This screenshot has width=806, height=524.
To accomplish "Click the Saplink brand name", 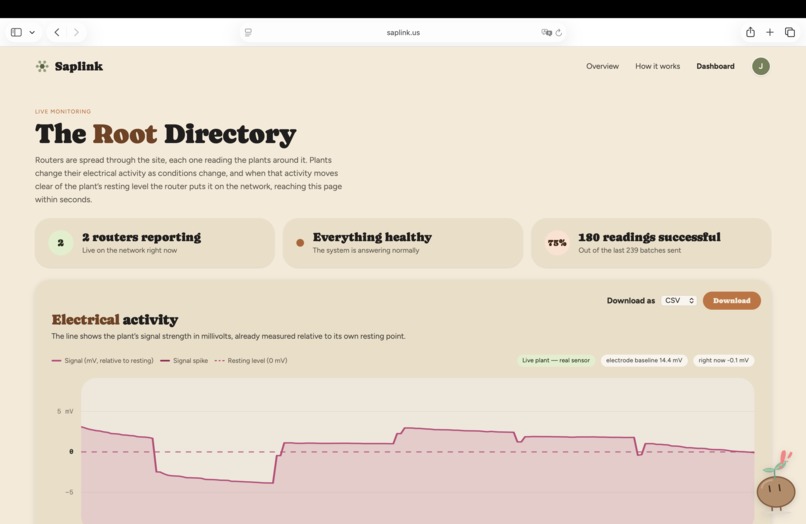I will pyautogui.click(x=79, y=66).
